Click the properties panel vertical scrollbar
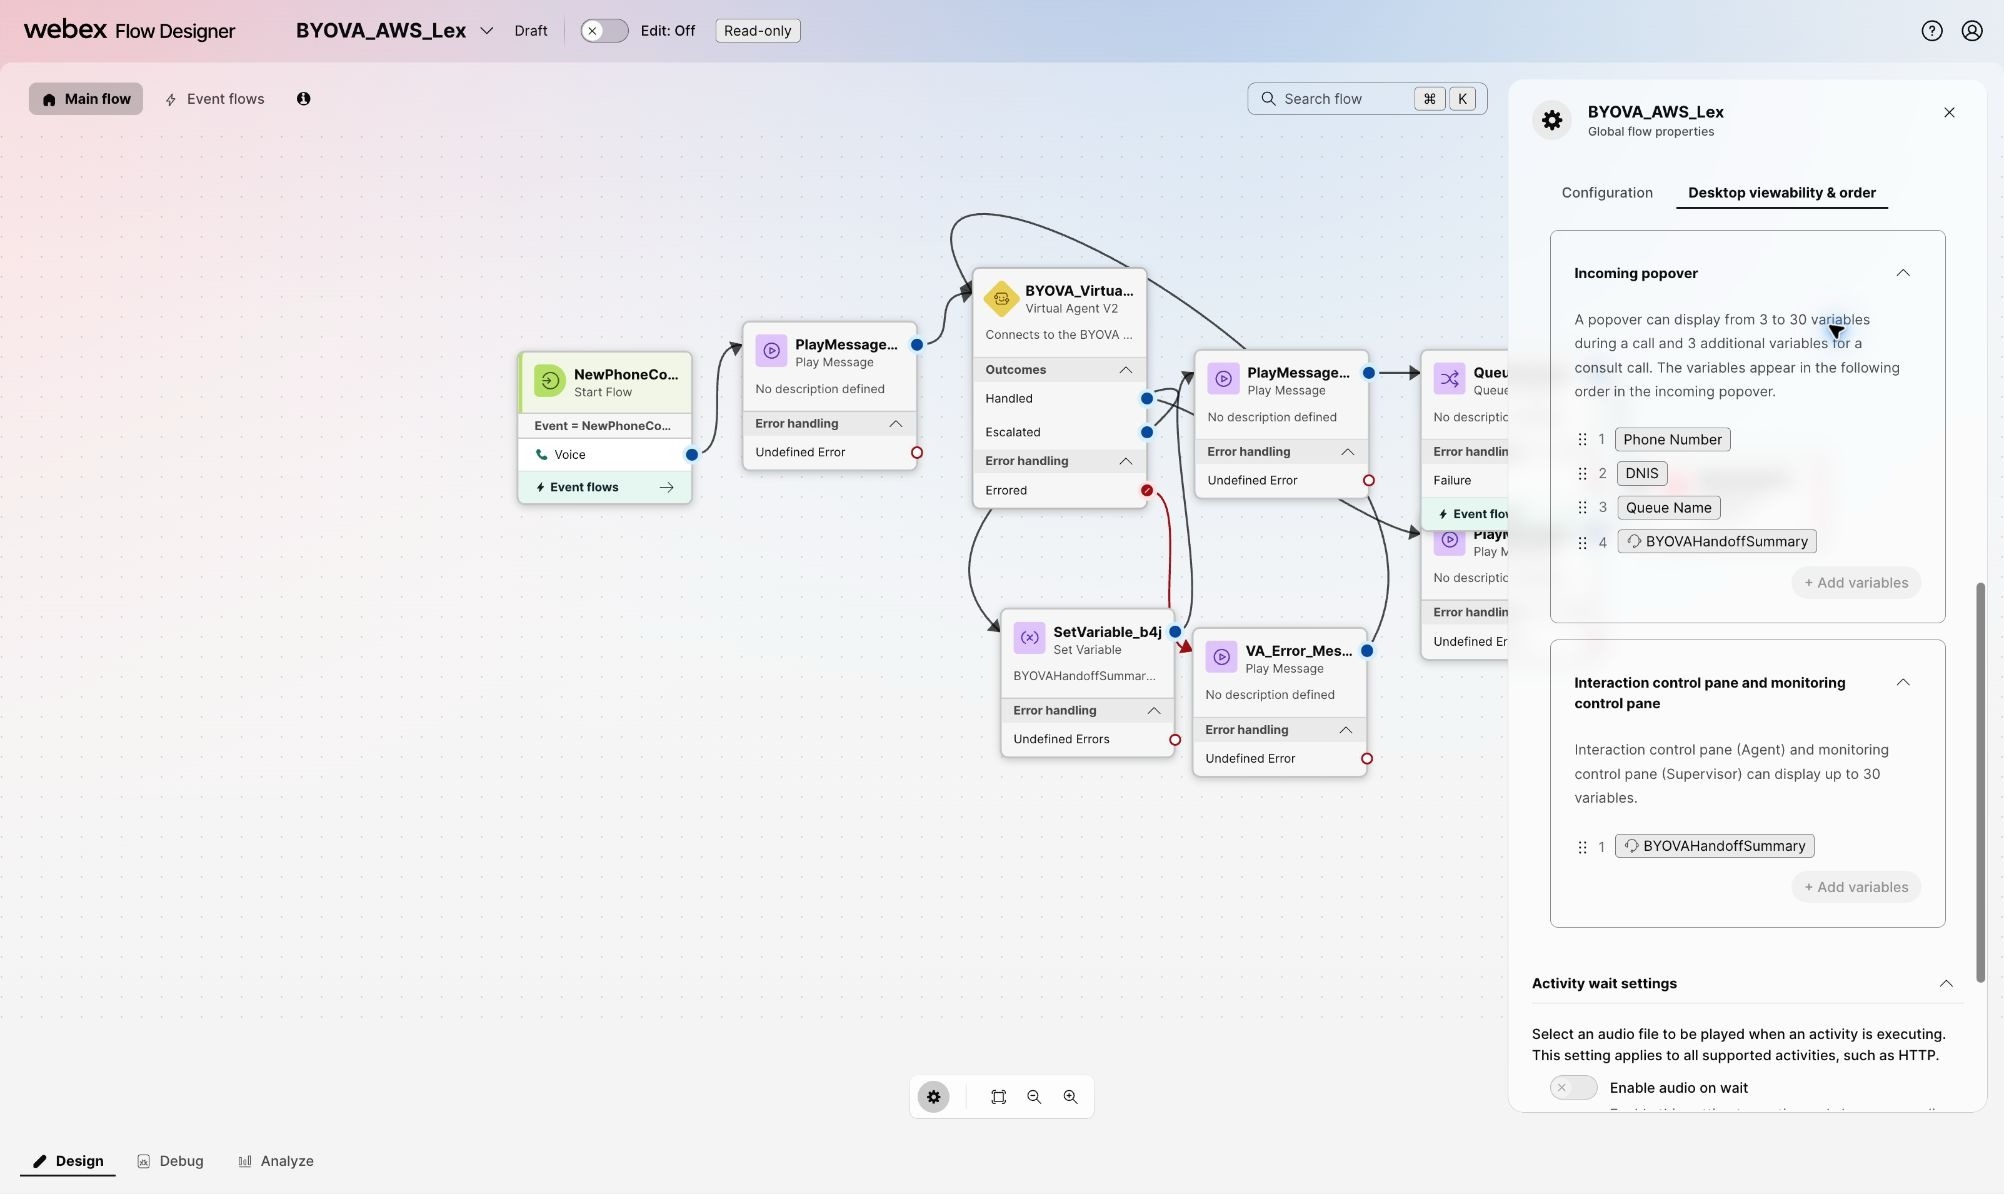The height and width of the screenshot is (1194, 2004). click(1980, 782)
